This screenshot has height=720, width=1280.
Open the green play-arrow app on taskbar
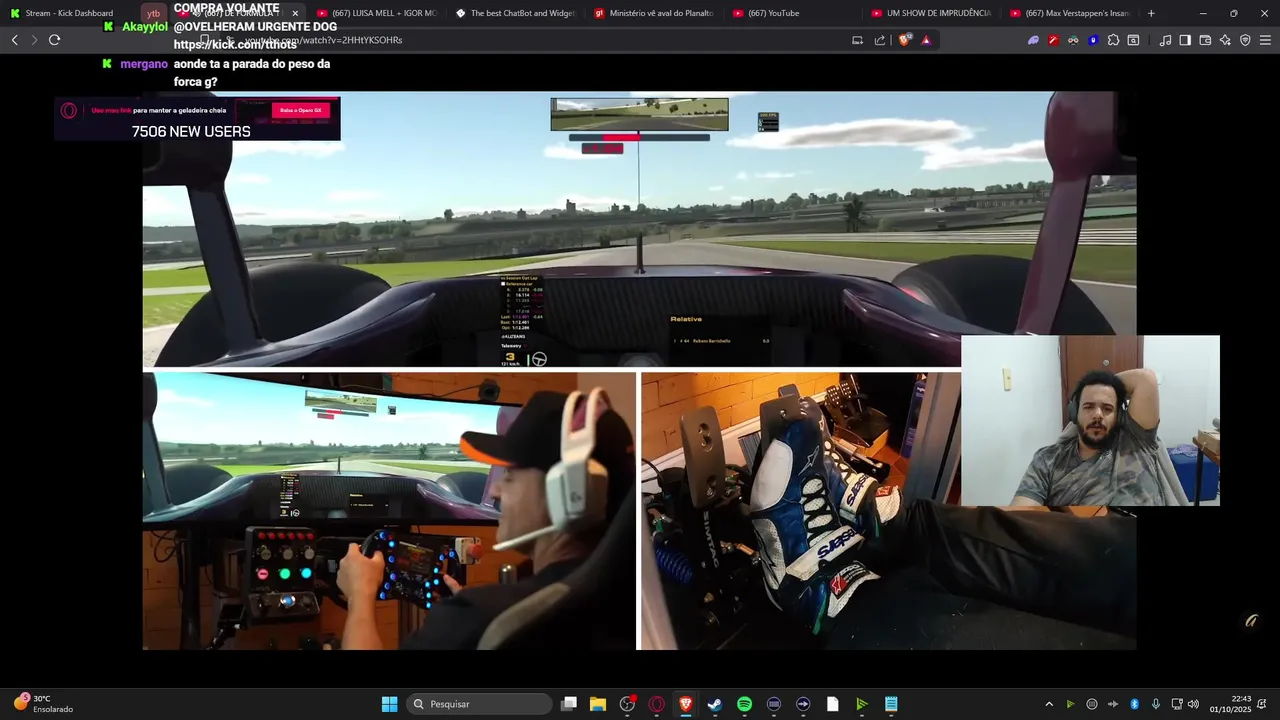861,704
